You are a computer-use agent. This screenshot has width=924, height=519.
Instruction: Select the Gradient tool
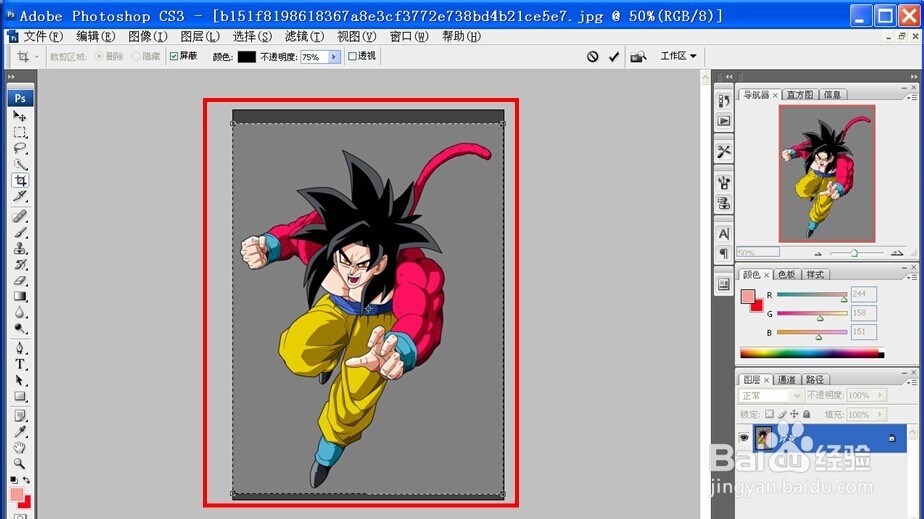(20, 296)
